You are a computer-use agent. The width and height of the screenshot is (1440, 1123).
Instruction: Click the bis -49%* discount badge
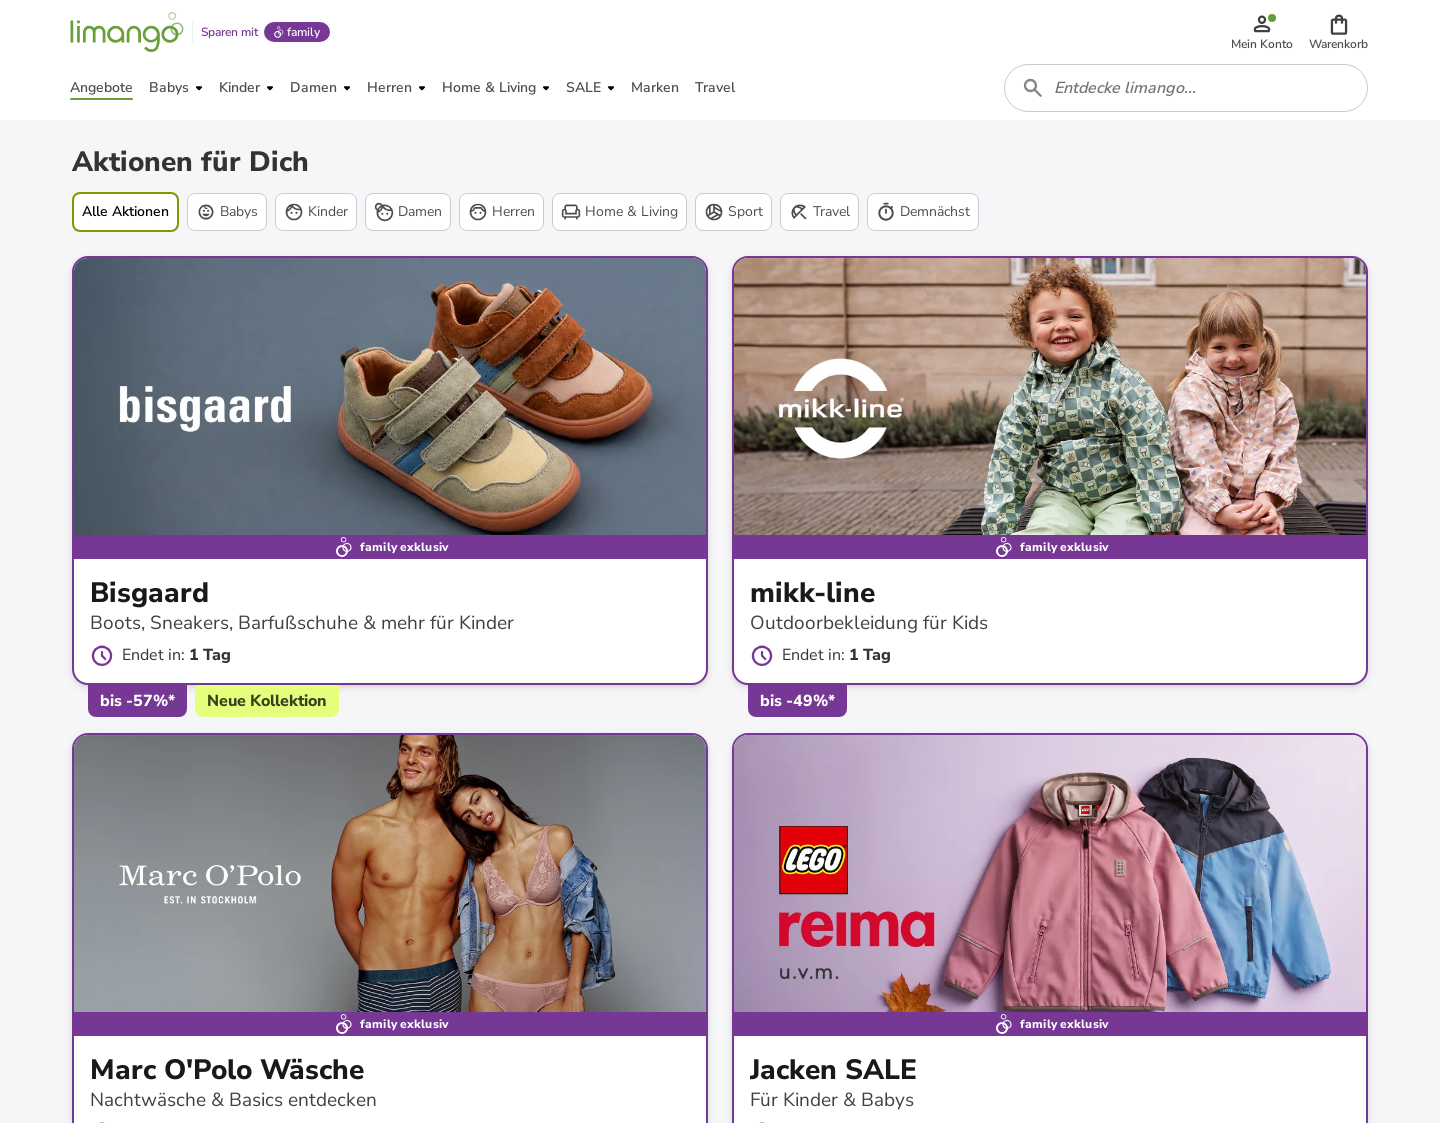(797, 701)
